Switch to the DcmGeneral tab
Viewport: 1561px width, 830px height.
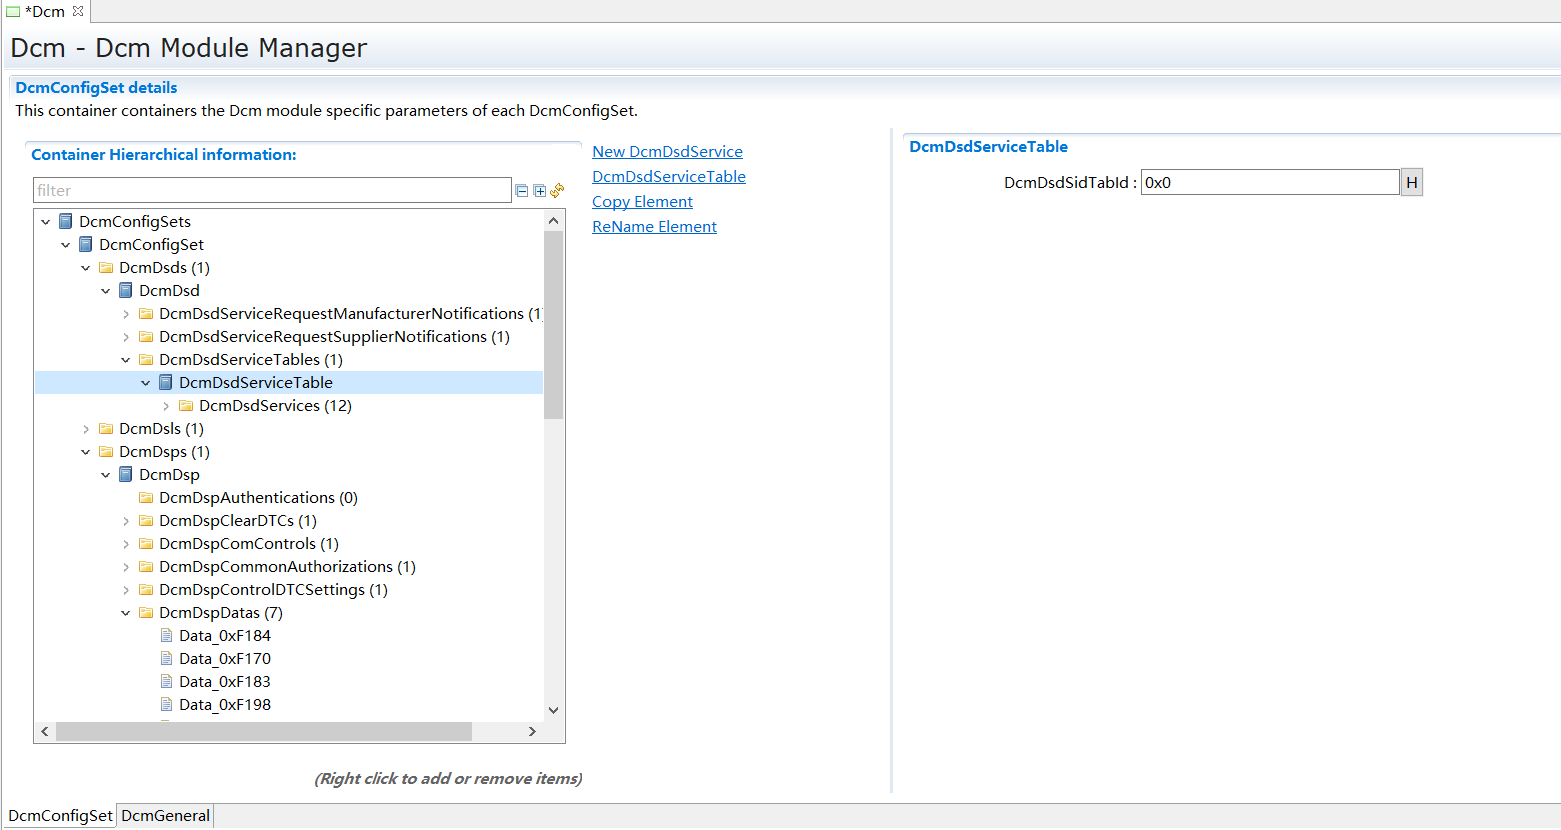point(165,816)
